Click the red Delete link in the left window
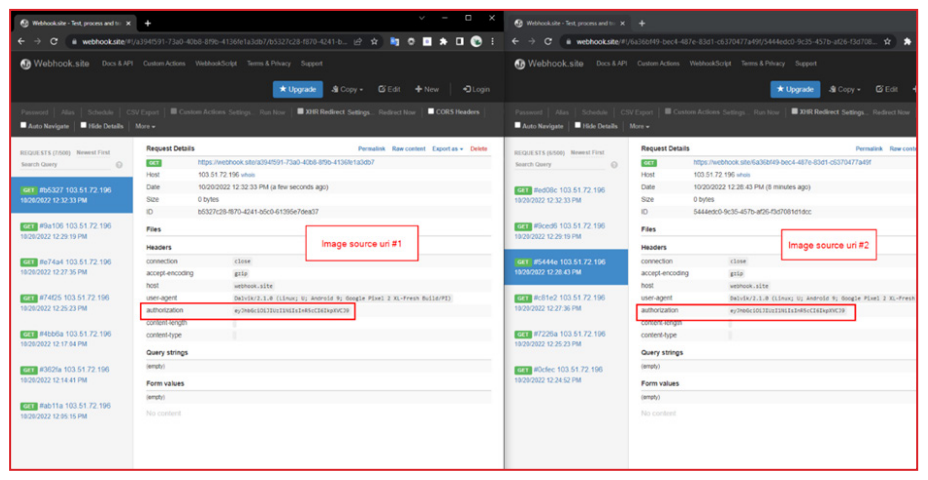This screenshot has width=928, height=480. coord(479,149)
